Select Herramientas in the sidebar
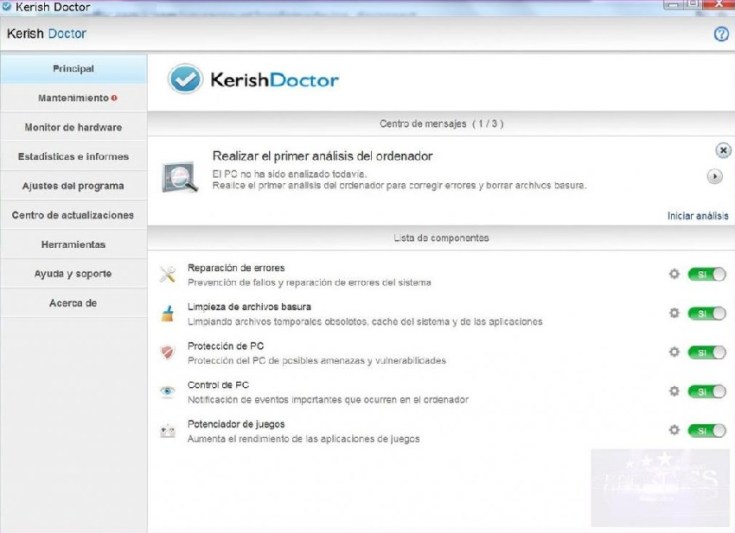This screenshot has width=735, height=533. click(74, 245)
